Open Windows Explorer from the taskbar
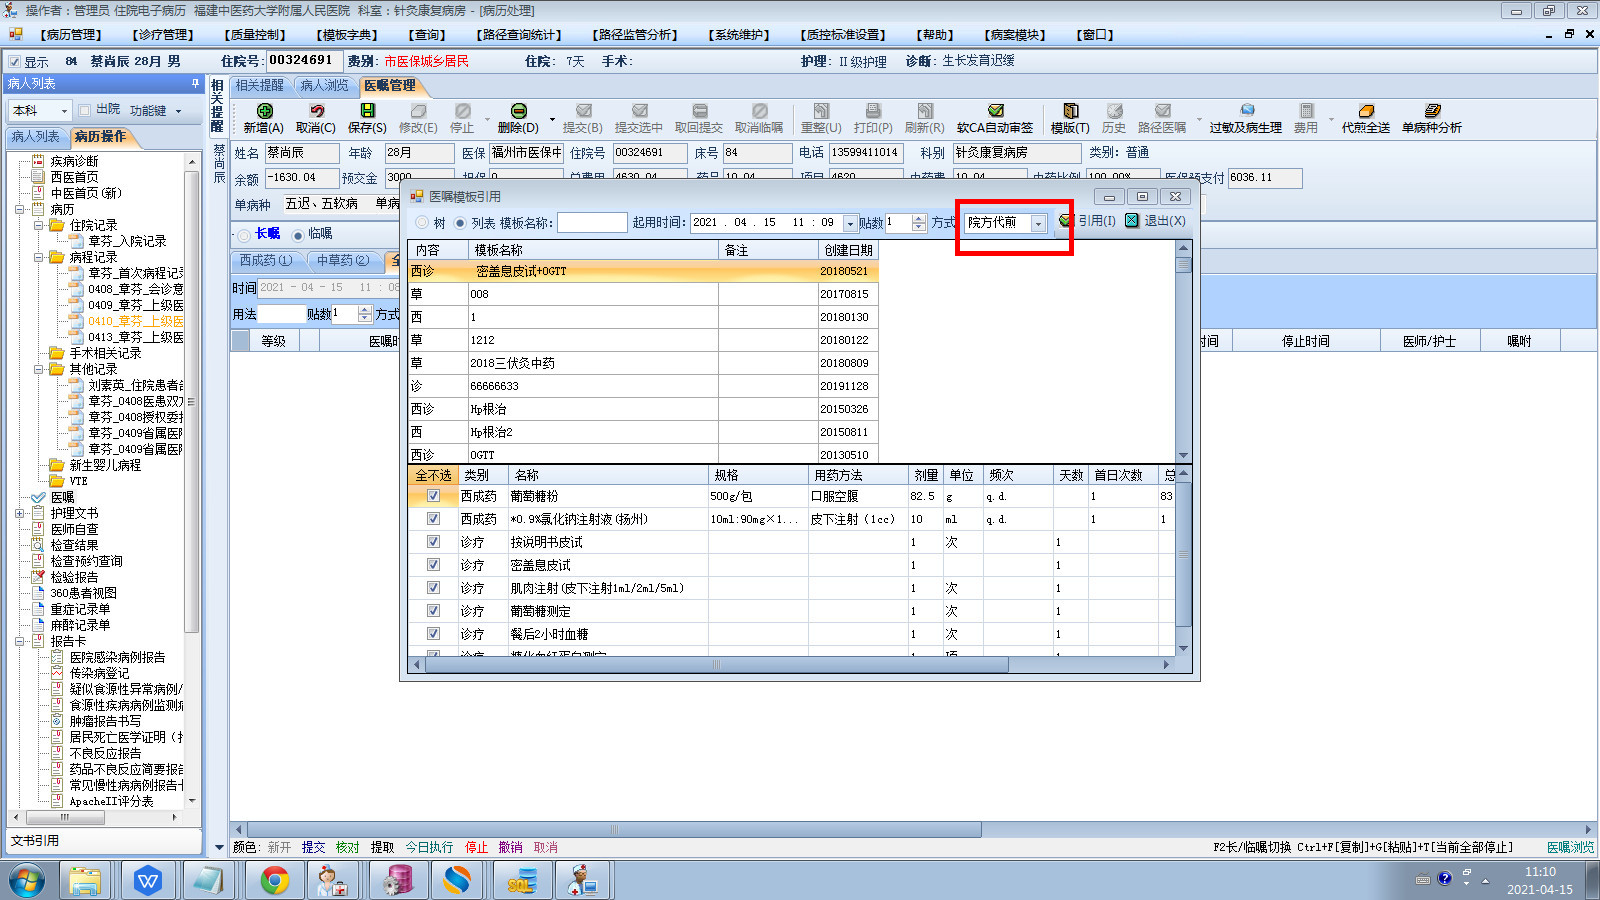The height and width of the screenshot is (900, 1600). pyautogui.click(x=85, y=880)
